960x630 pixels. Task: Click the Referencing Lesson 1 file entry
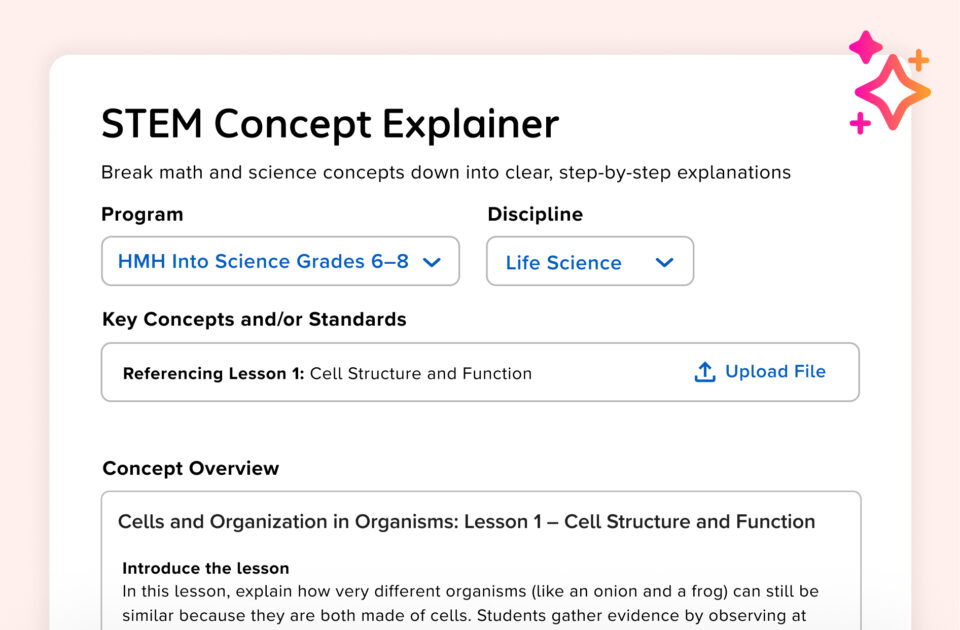(327, 373)
